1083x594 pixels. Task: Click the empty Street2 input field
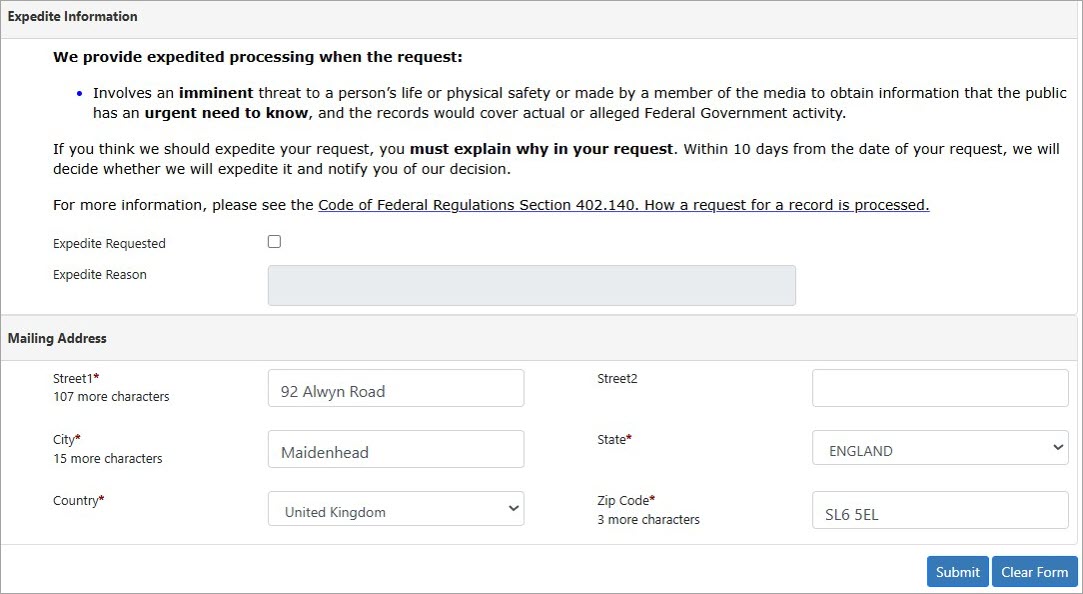[x=938, y=388]
